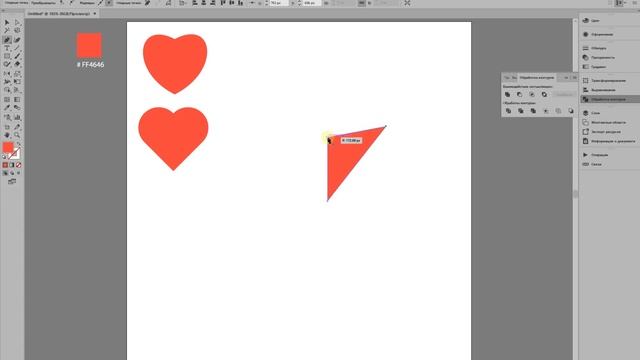
Task: Select the Zoom tool in toolbar
Action: [17, 135]
